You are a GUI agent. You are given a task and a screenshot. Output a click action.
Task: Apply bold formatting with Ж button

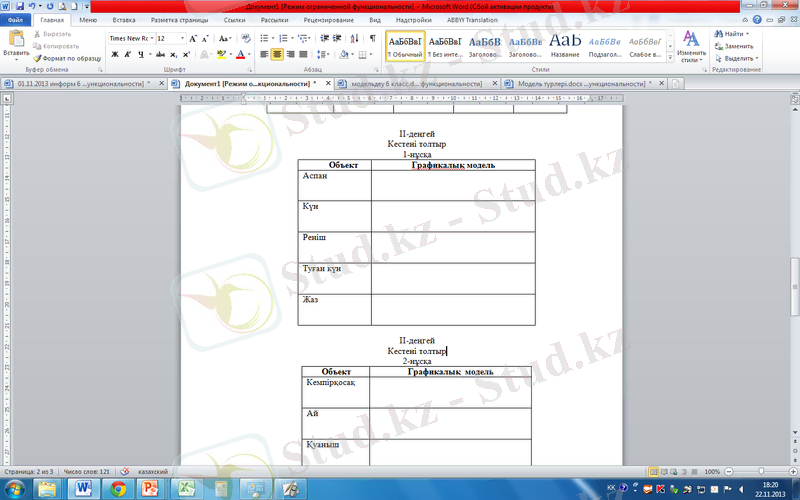click(x=114, y=54)
